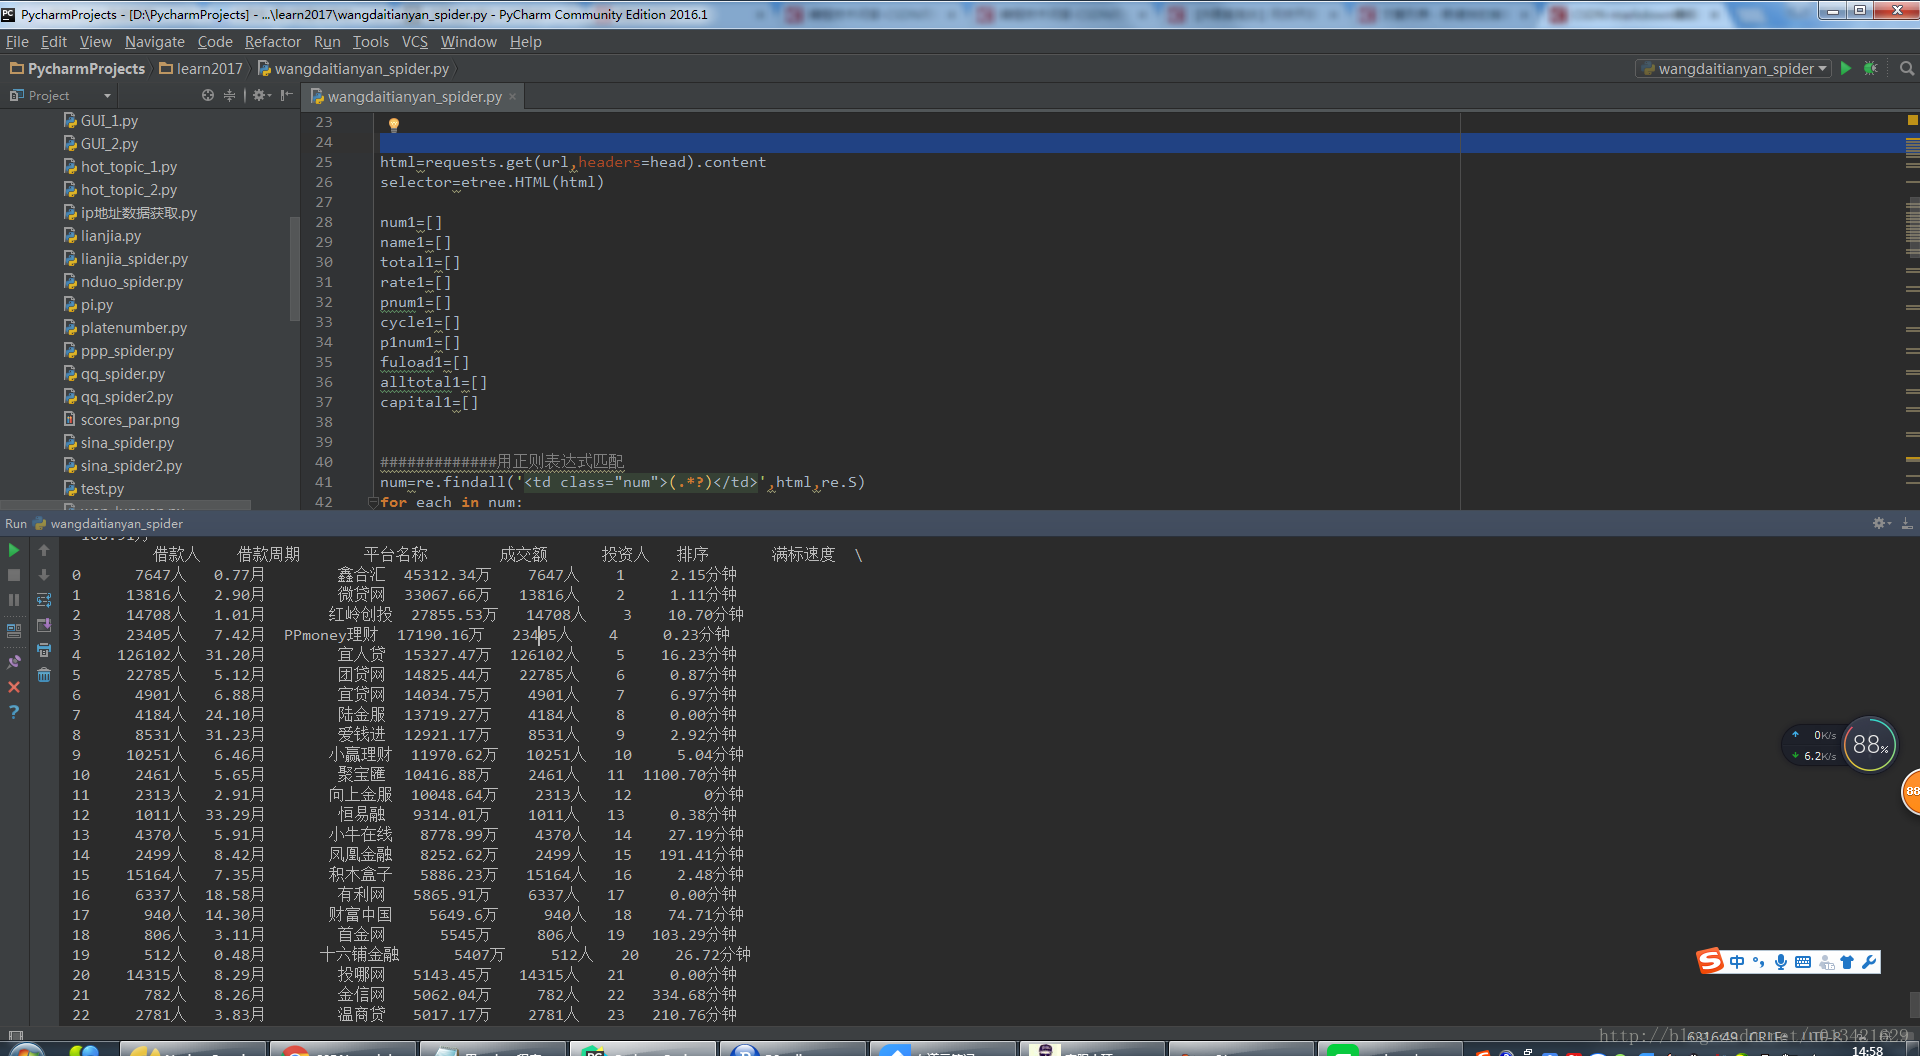Open Sogou toolbox wrench icon
This screenshot has height=1056, width=1920.
click(x=1869, y=962)
